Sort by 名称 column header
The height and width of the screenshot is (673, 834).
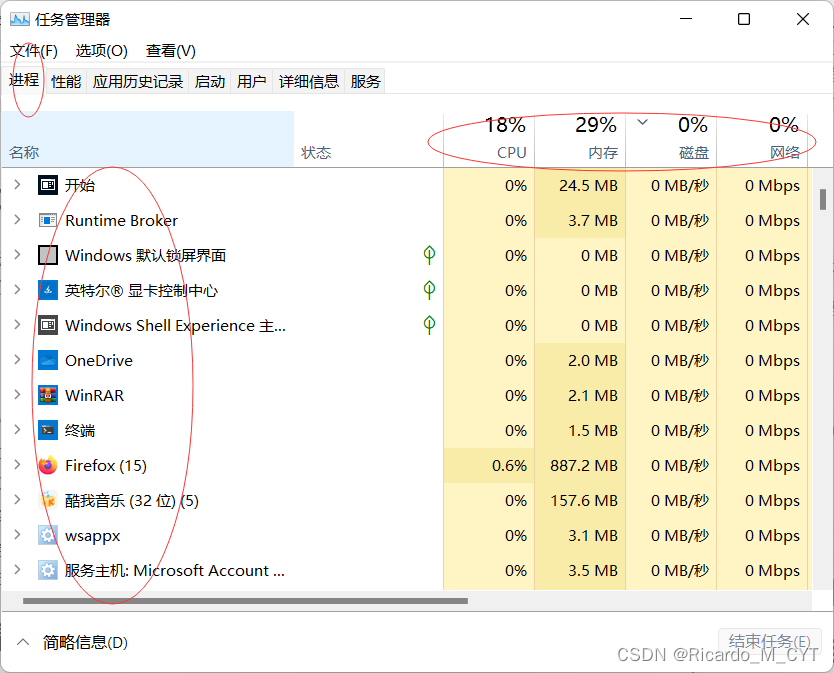(x=148, y=139)
